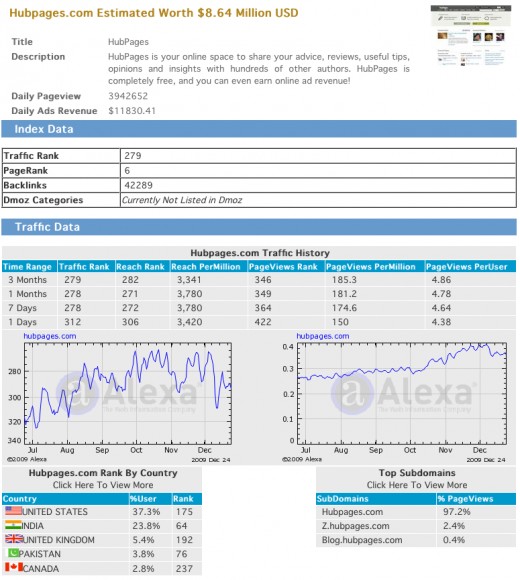520x580 pixels.
Task: Select the PageViews PerMillion column header
Action: tap(374, 267)
